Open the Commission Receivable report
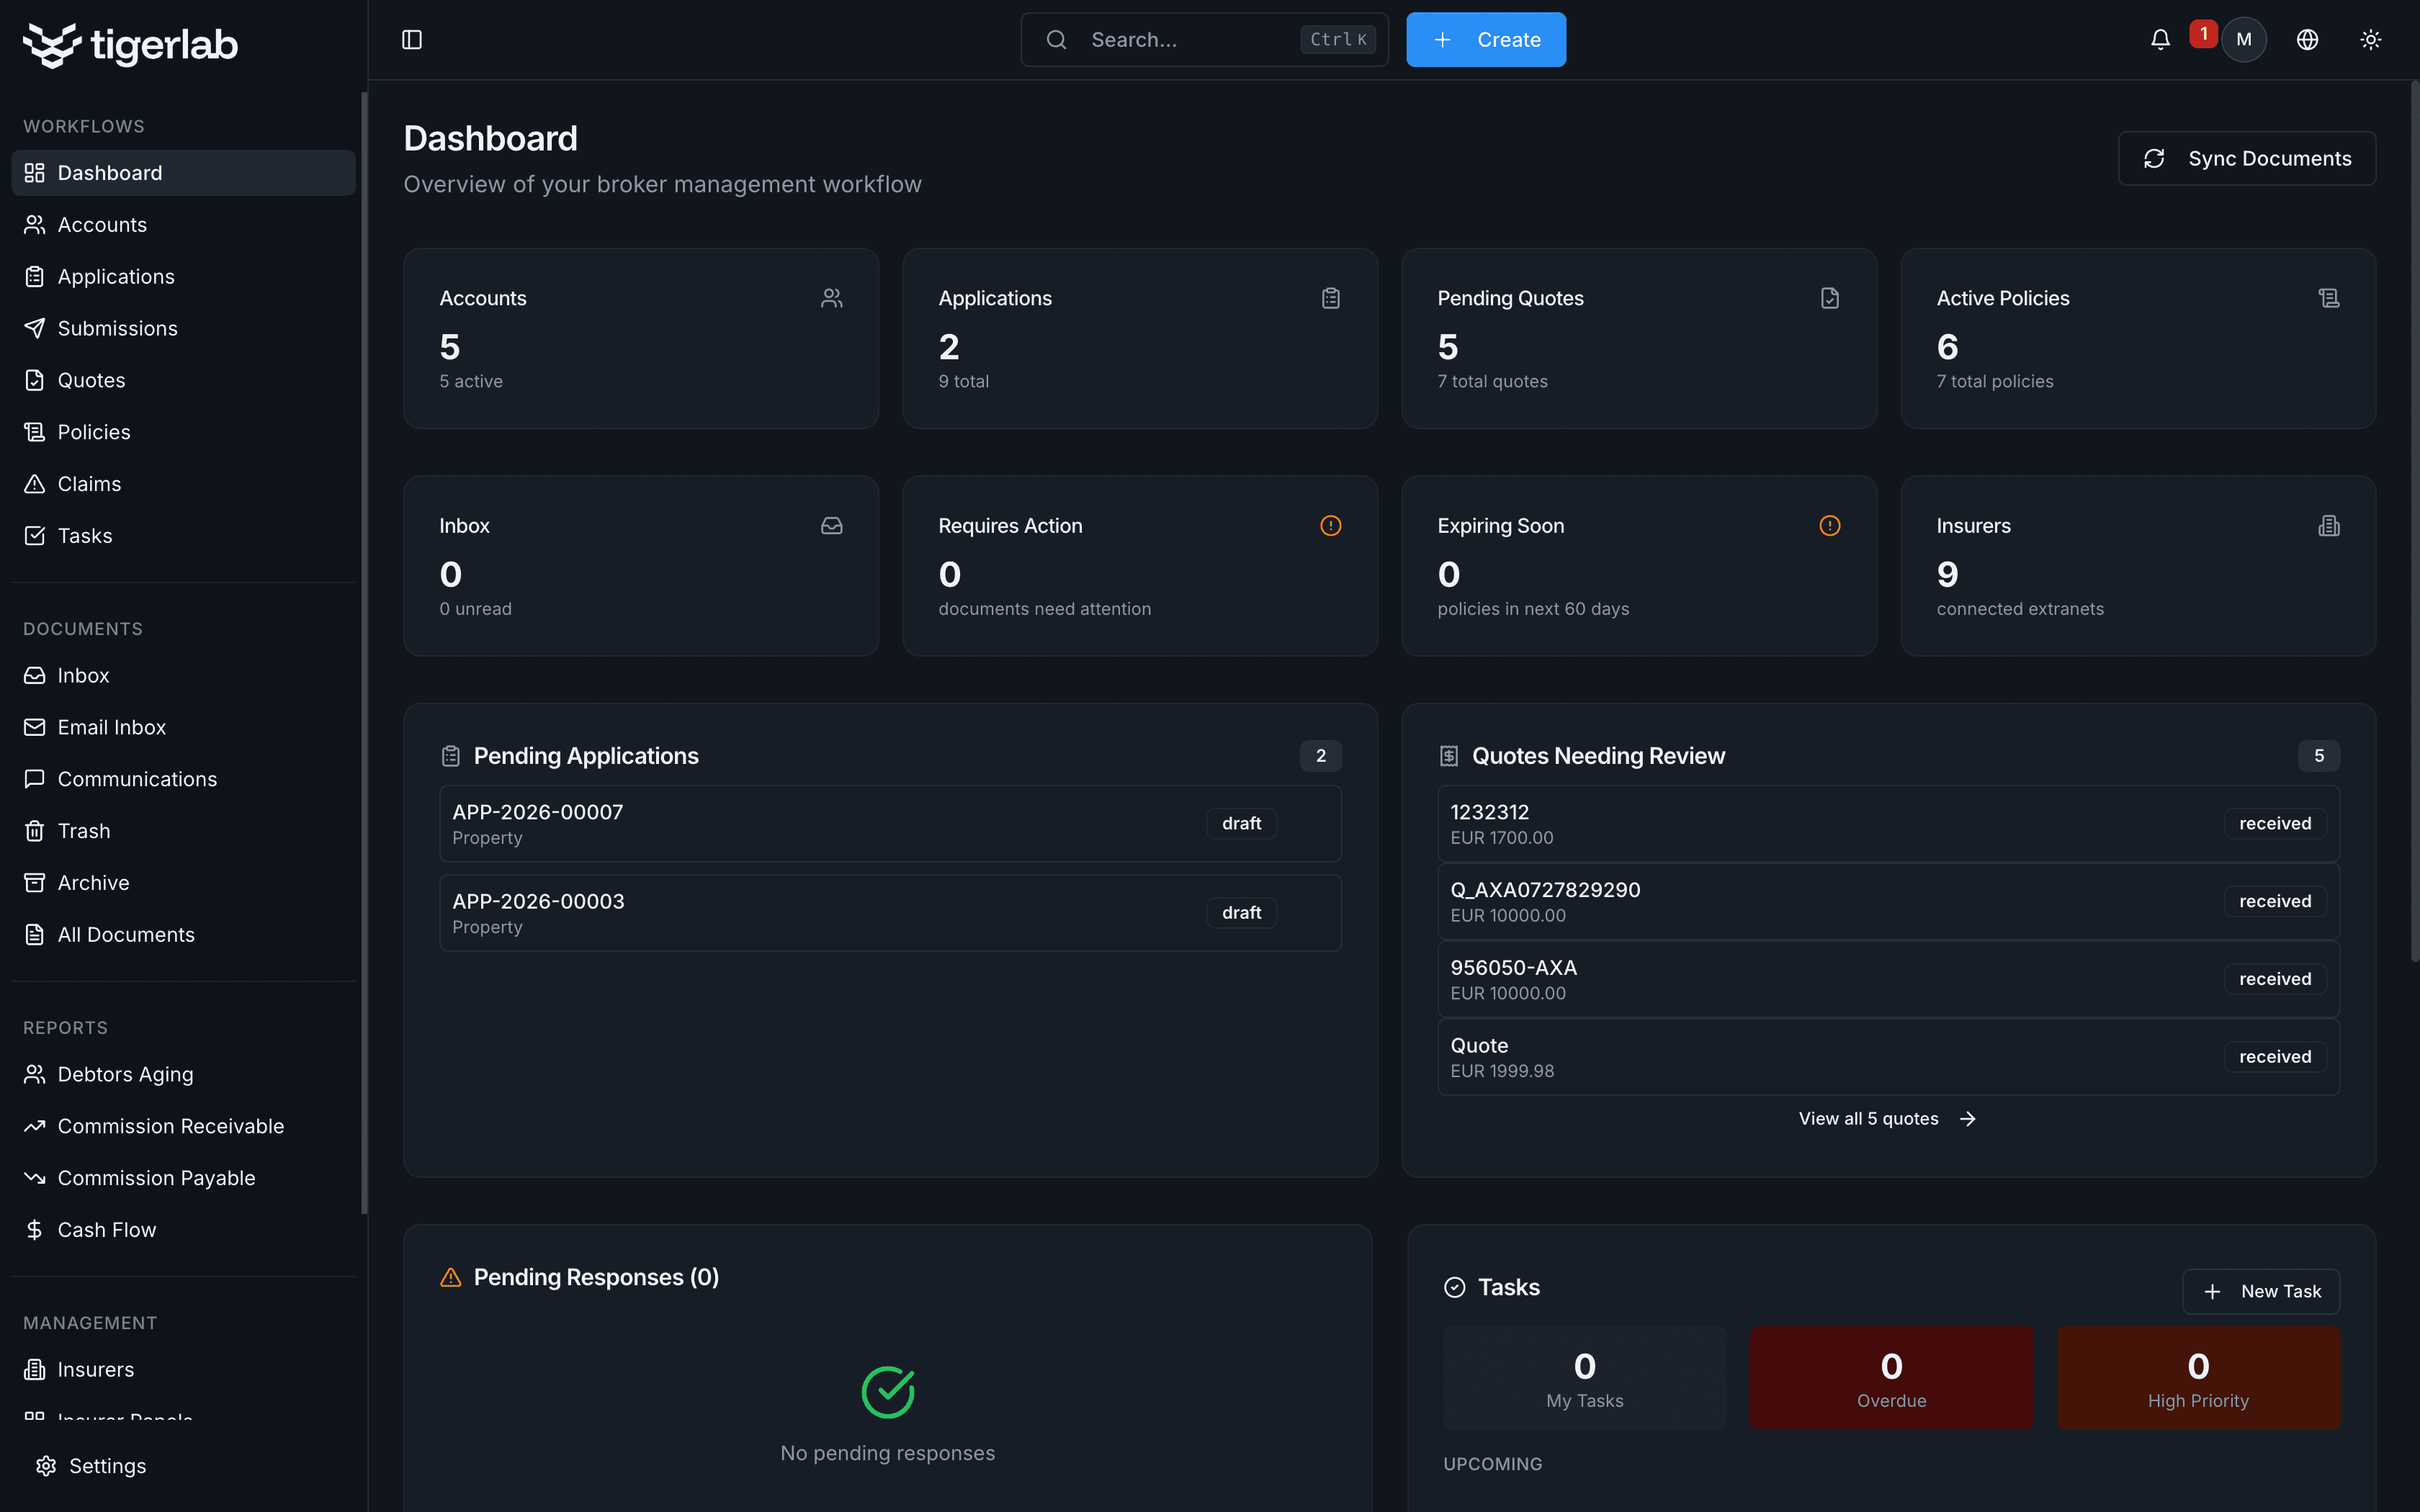Image resolution: width=2420 pixels, height=1512 pixels. pyautogui.click(x=170, y=1126)
